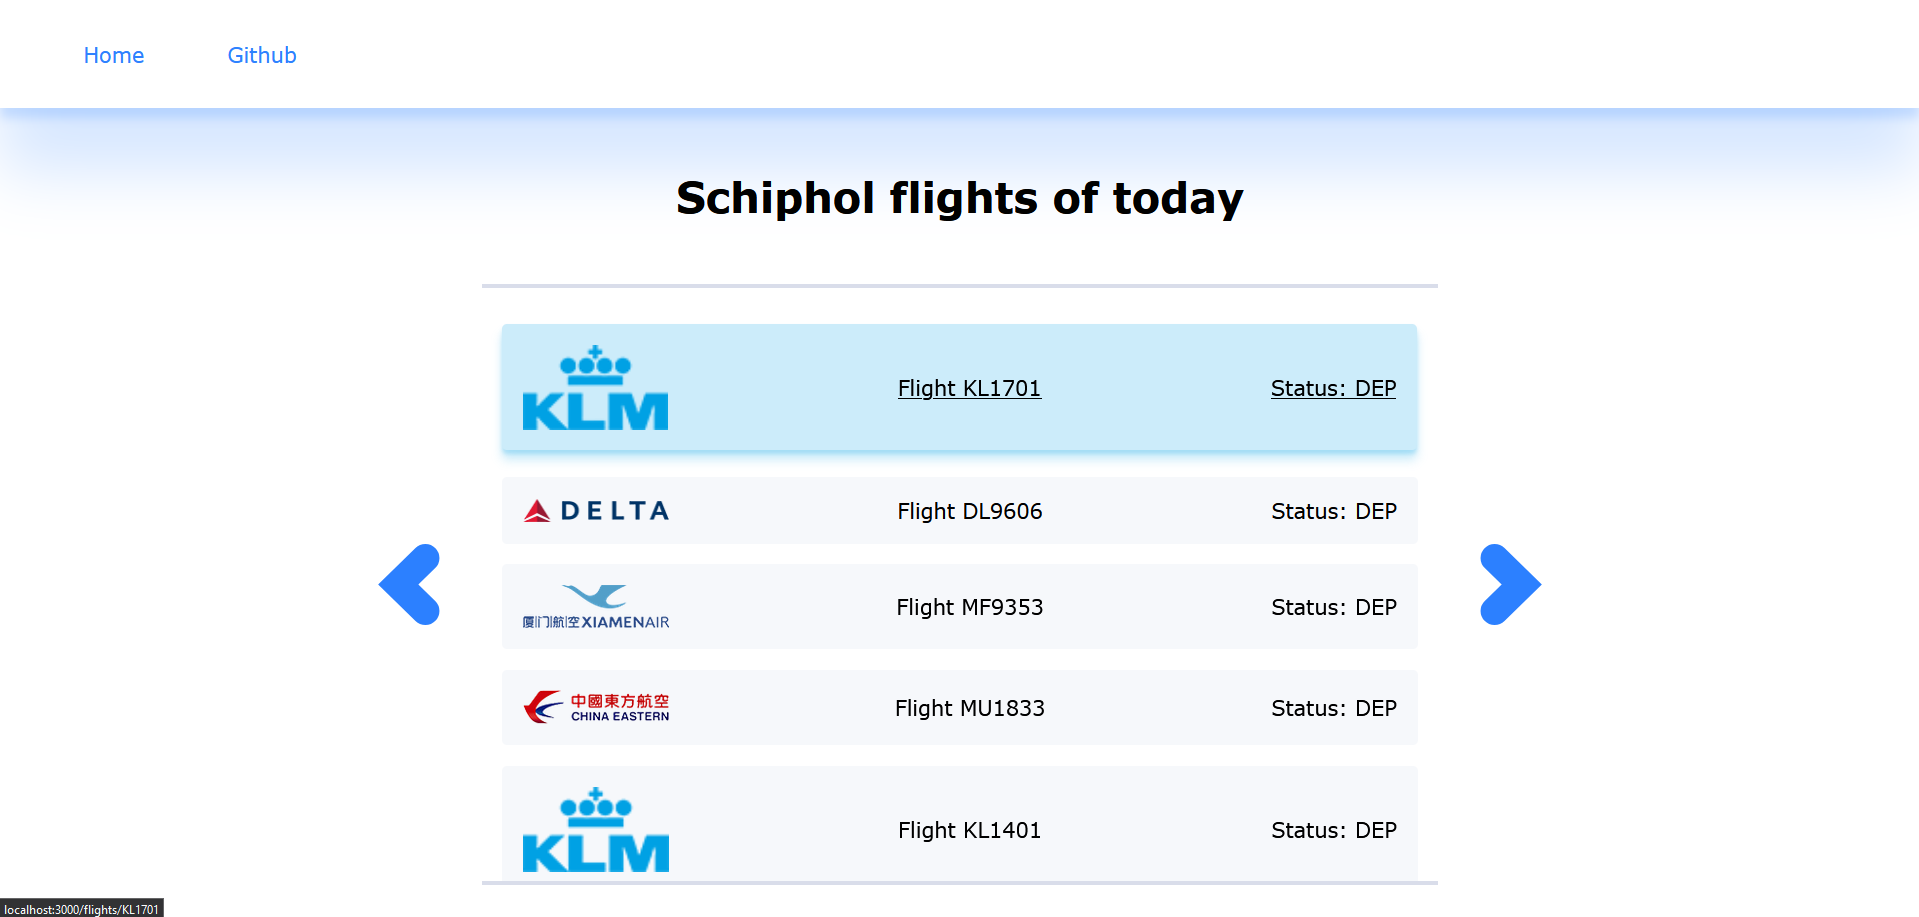Go to next flights with right chevron
Image resolution: width=1919 pixels, height=917 pixels.
(1510, 585)
